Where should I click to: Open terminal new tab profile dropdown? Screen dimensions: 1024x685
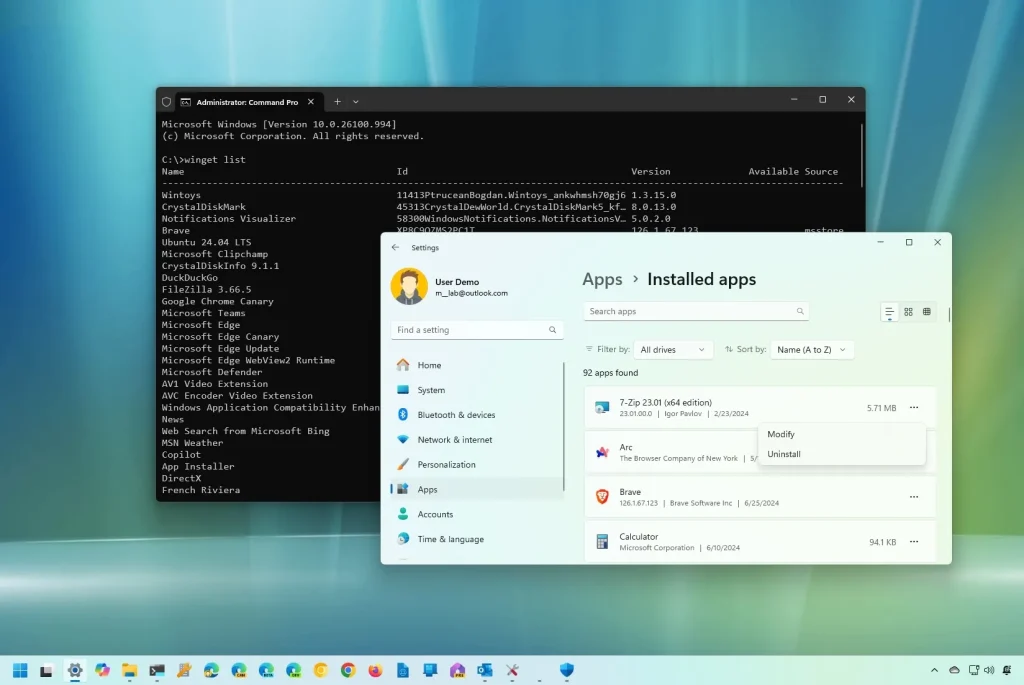[356, 102]
